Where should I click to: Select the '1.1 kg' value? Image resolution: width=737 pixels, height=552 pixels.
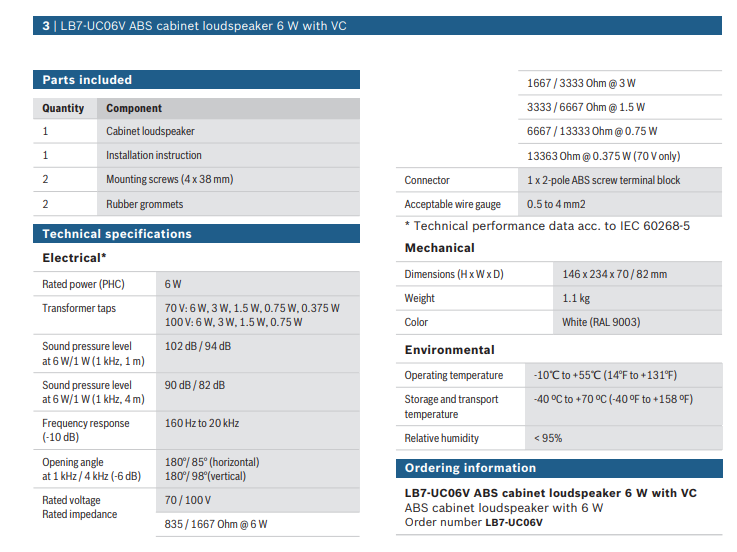(x=576, y=298)
